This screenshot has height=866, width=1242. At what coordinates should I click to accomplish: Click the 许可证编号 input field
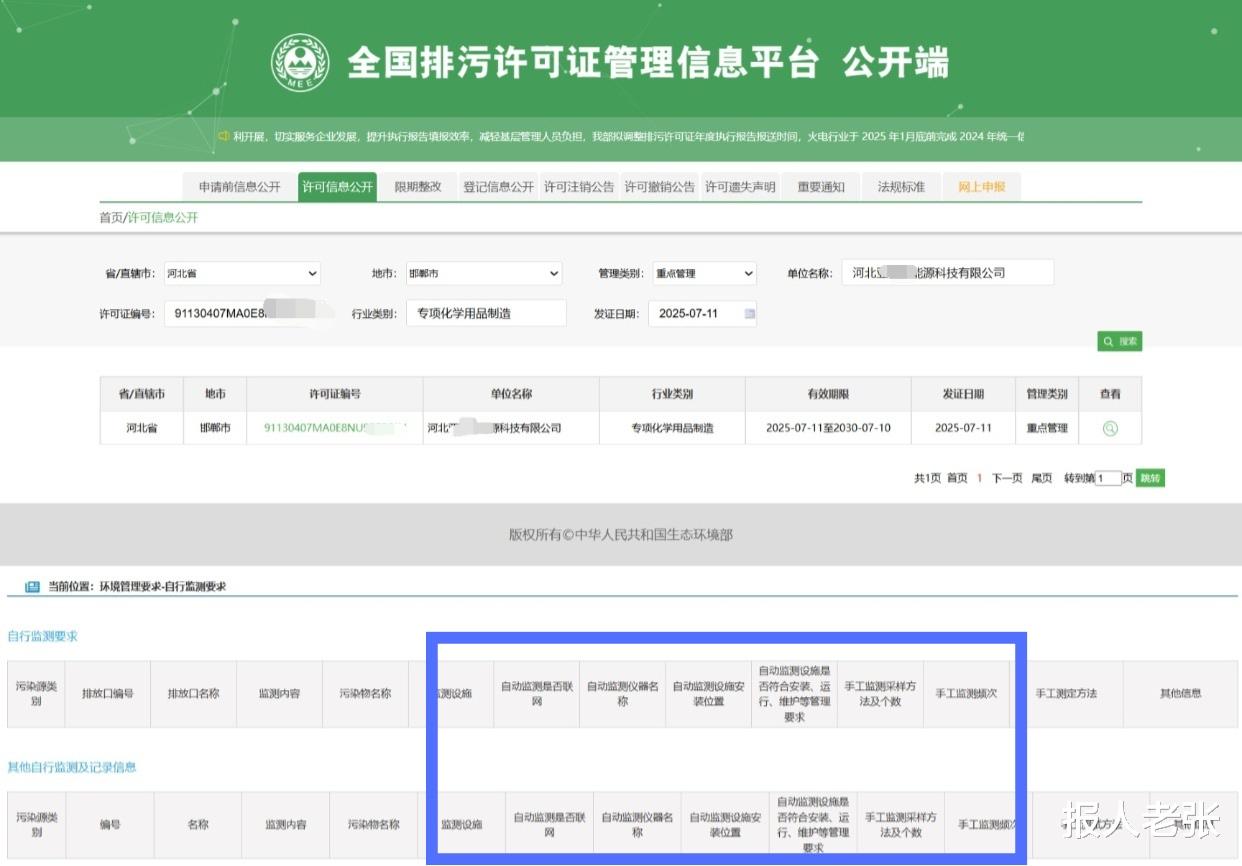(x=248, y=313)
